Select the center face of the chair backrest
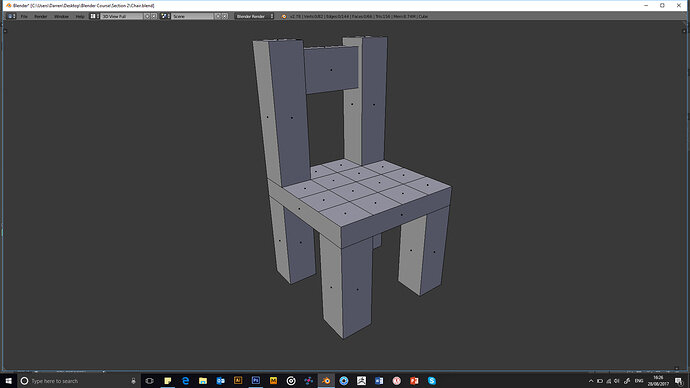690x388 pixels. pyautogui.click(x=331, y=70)
